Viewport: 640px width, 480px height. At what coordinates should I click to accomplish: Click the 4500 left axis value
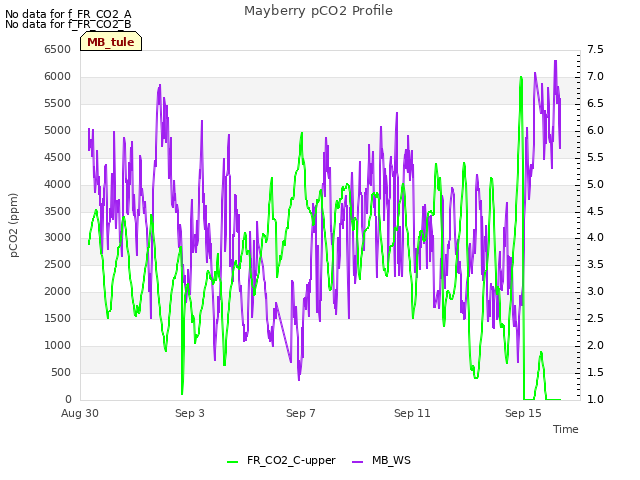tap(58, 157)
